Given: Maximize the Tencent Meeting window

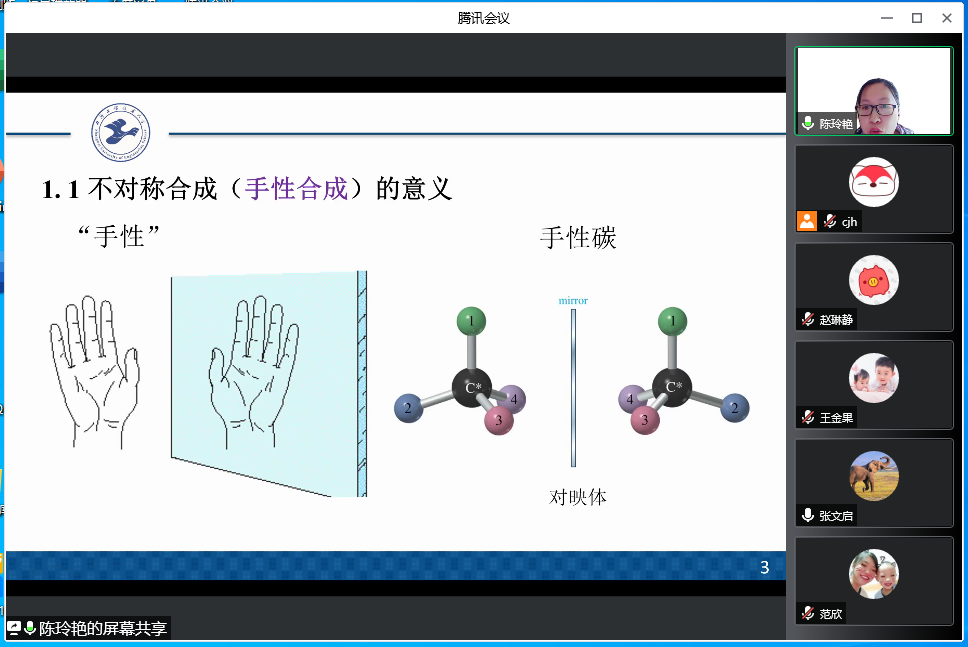Looking at the screenshot, I should (916, 18).
